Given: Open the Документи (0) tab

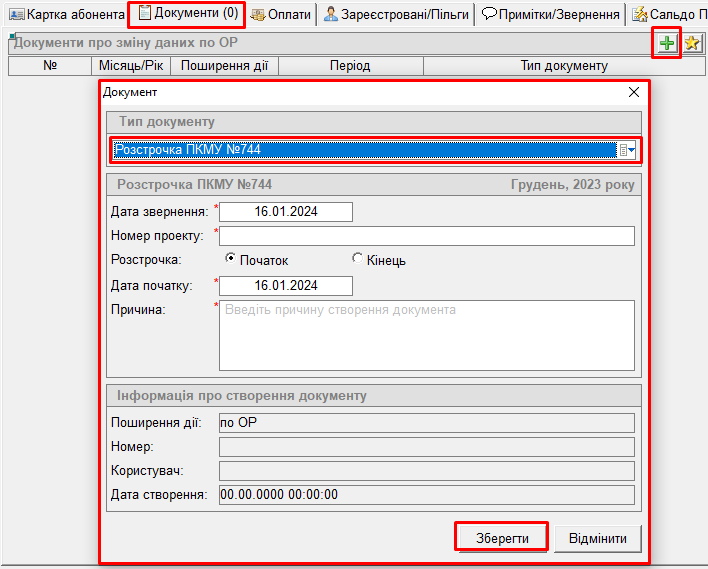Looking at the screenshot, I should click(187, 13).
